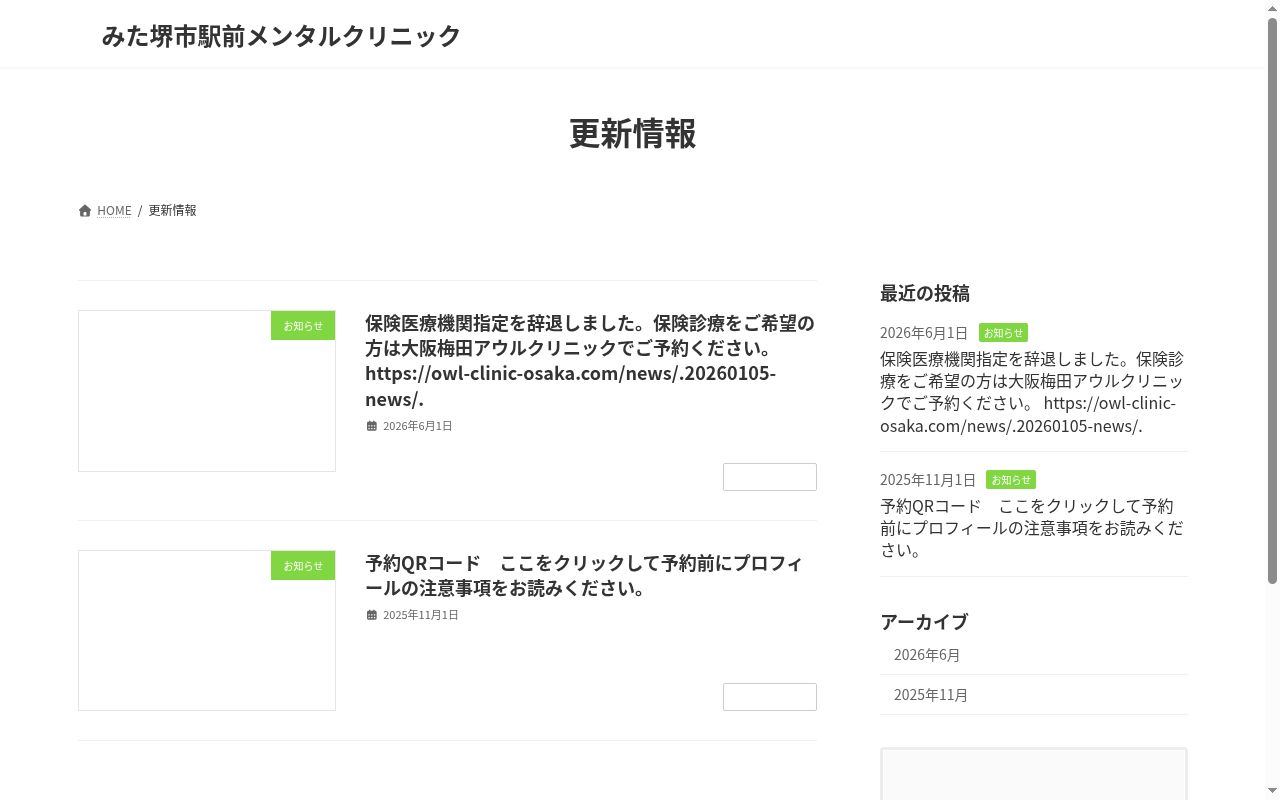Click the アーカイブ sidebar heading

(924, 622)
